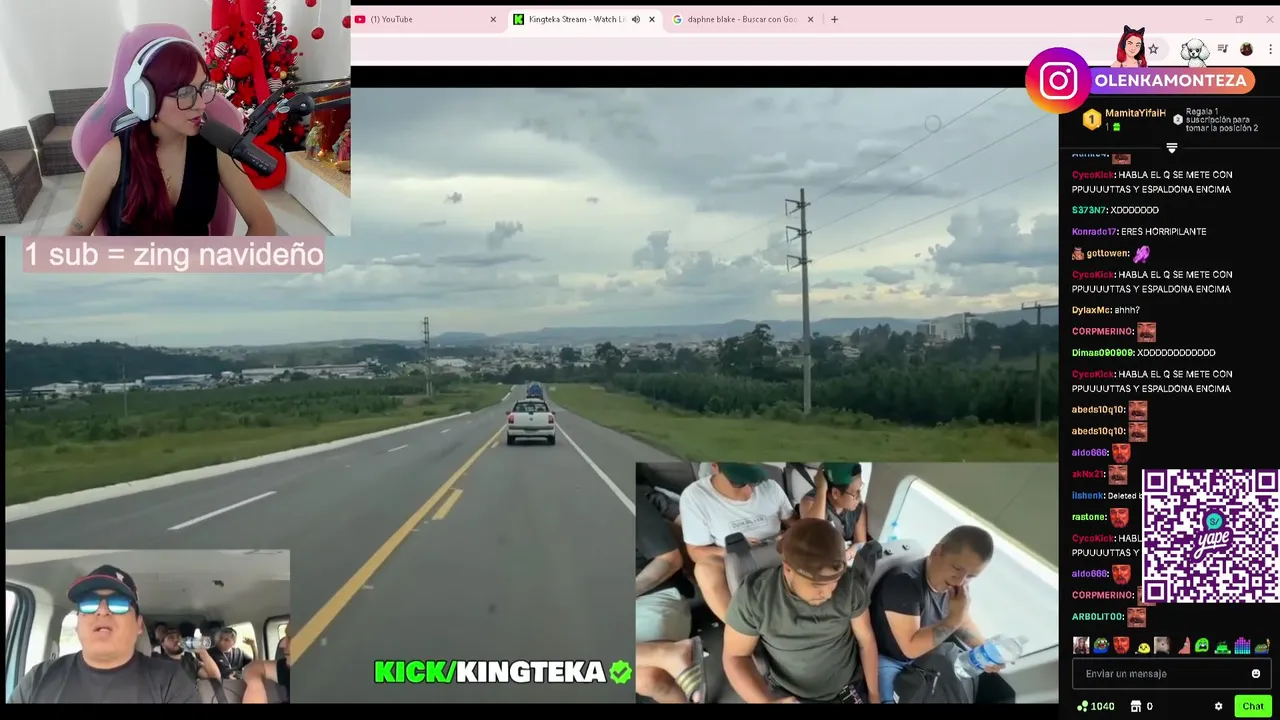The image size is (1280, 720).
Task: Restore down the Chrome window
Action: 1239,19
